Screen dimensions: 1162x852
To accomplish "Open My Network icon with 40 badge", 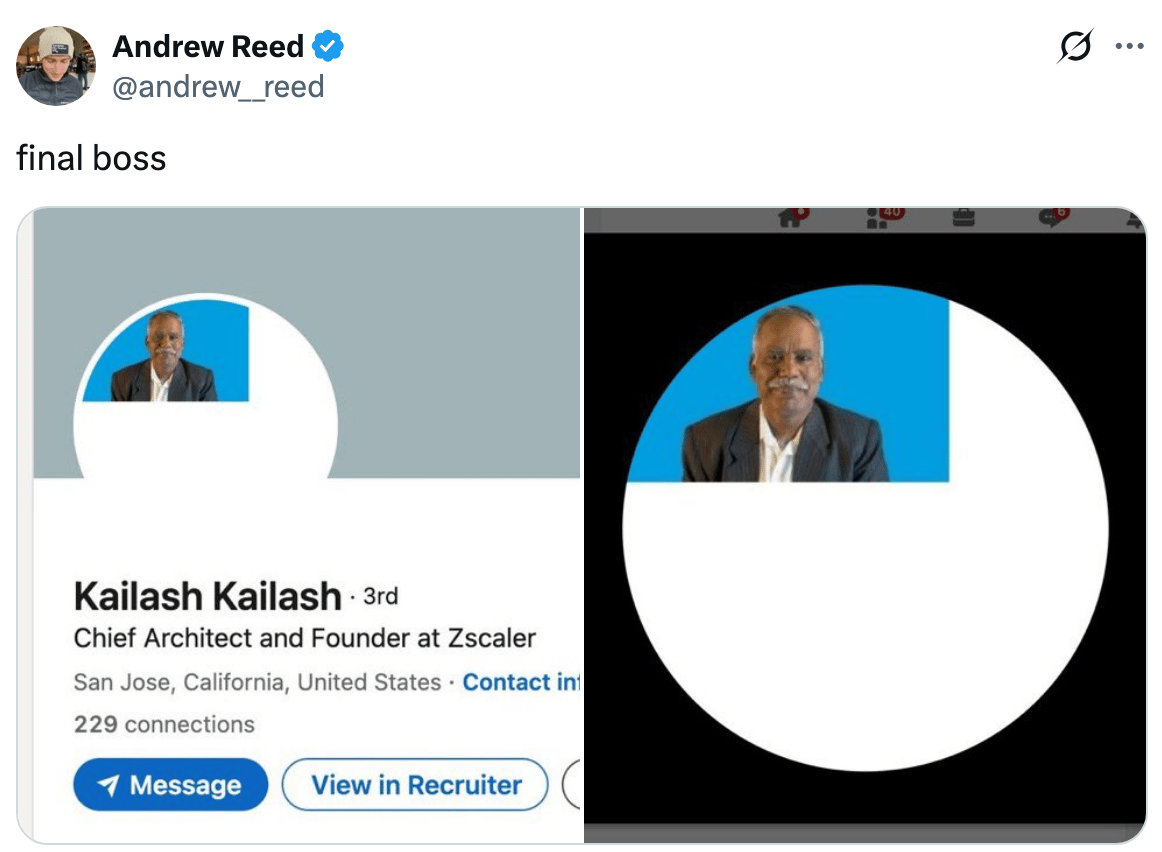I will (x=883, y=217).
